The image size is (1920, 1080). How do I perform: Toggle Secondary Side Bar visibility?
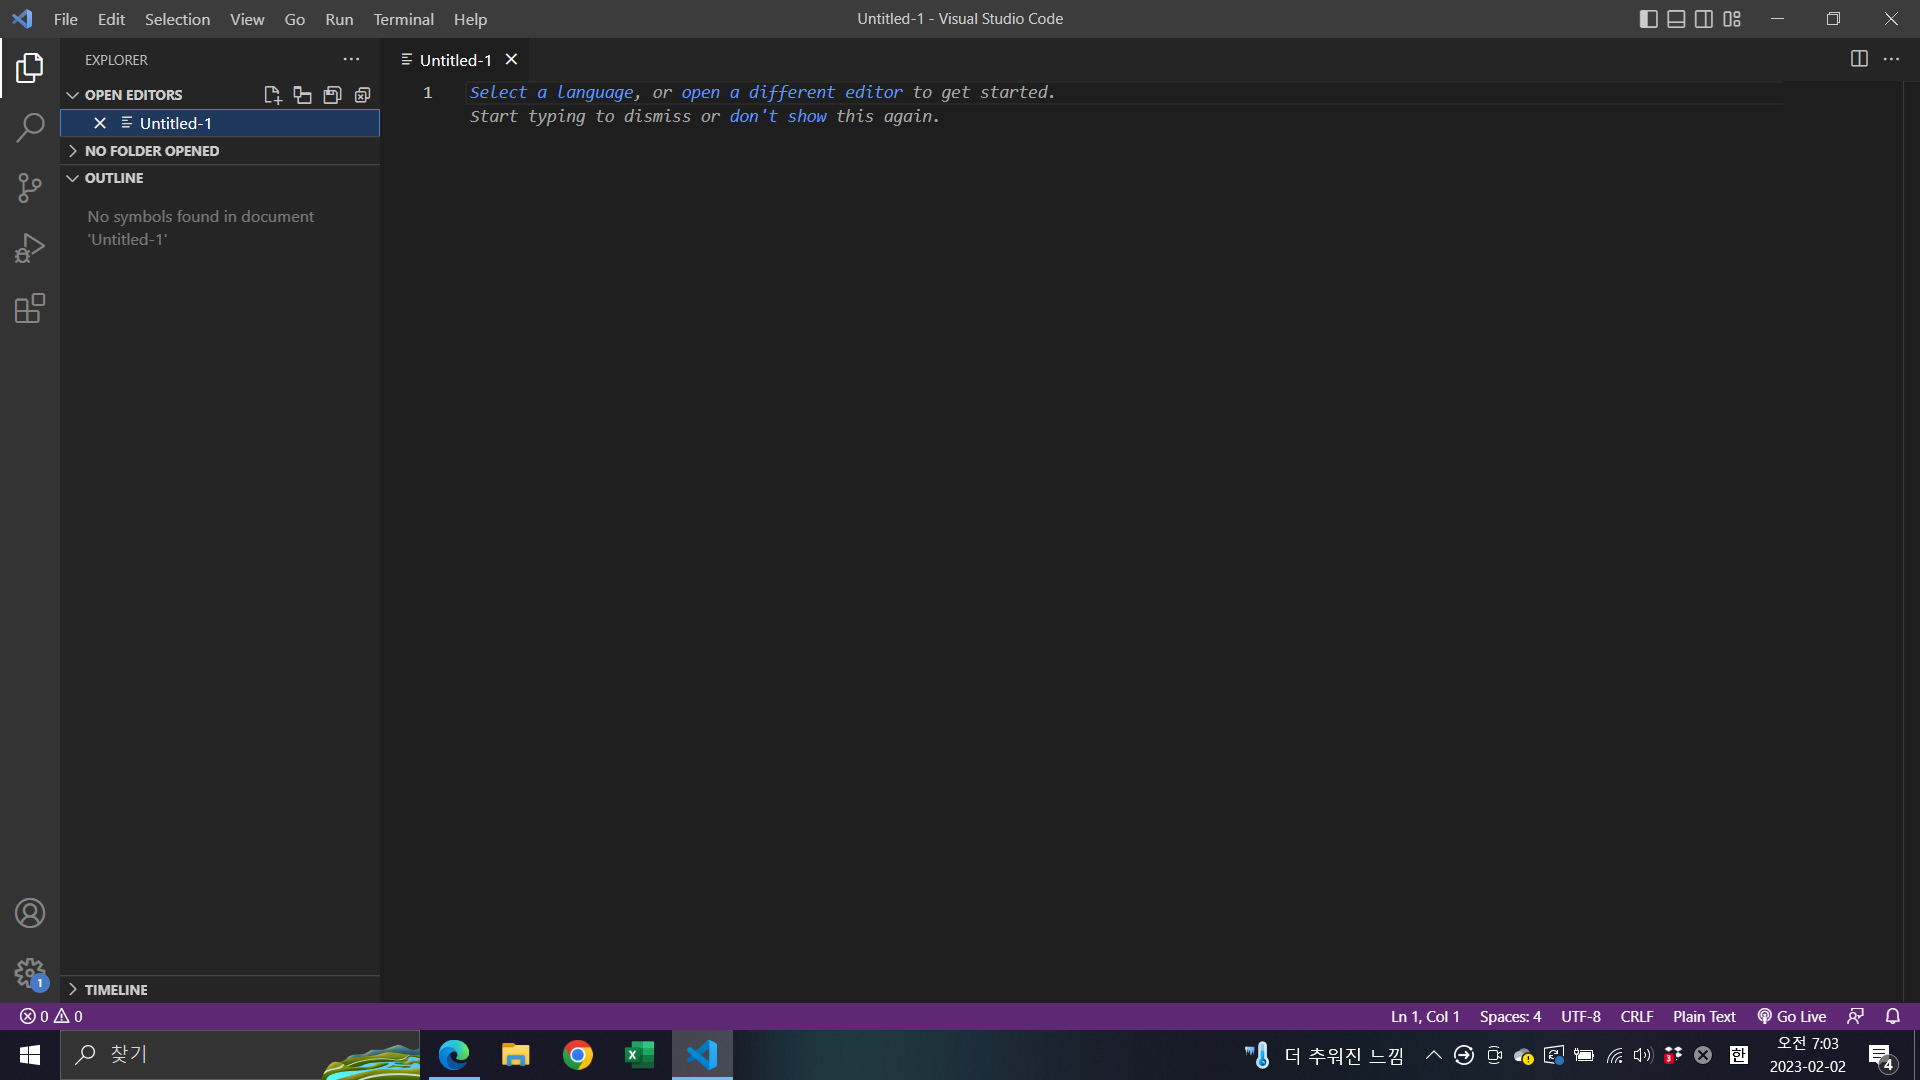pyautogui.click(x=1704, y=19)
